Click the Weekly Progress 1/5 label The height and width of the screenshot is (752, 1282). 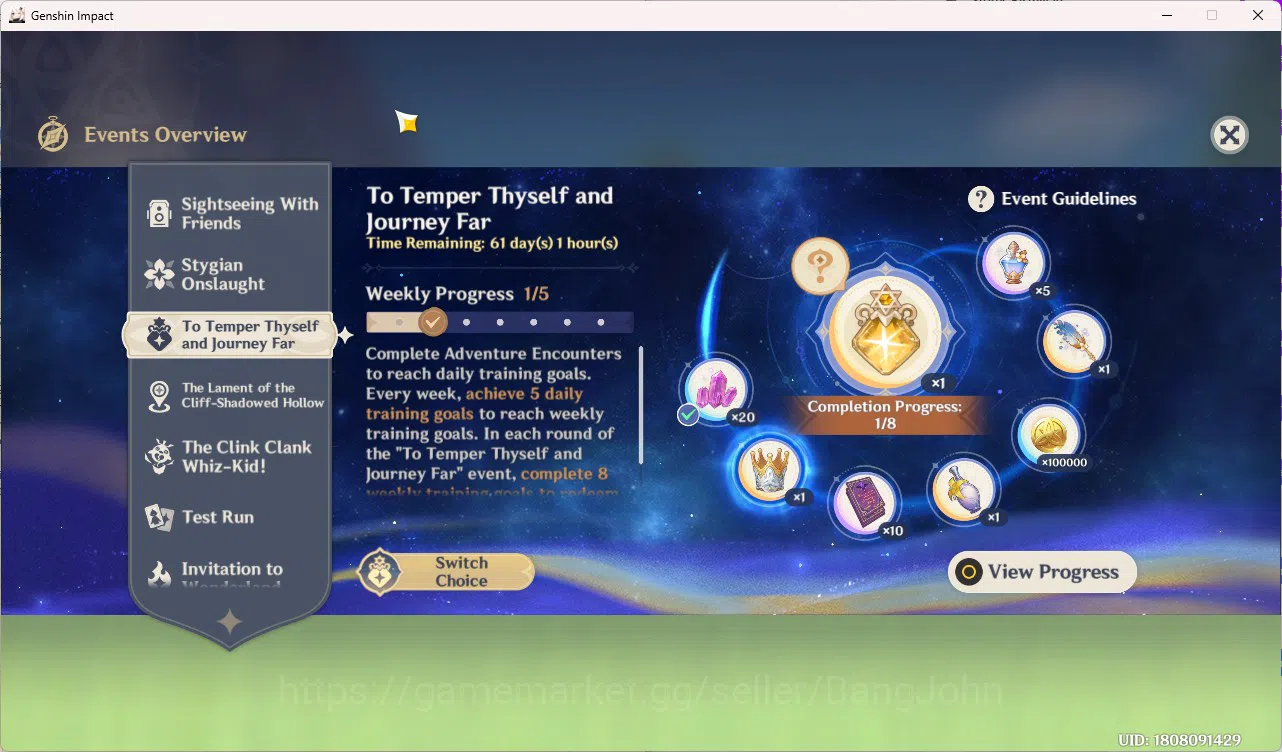(x=459, y=294)
